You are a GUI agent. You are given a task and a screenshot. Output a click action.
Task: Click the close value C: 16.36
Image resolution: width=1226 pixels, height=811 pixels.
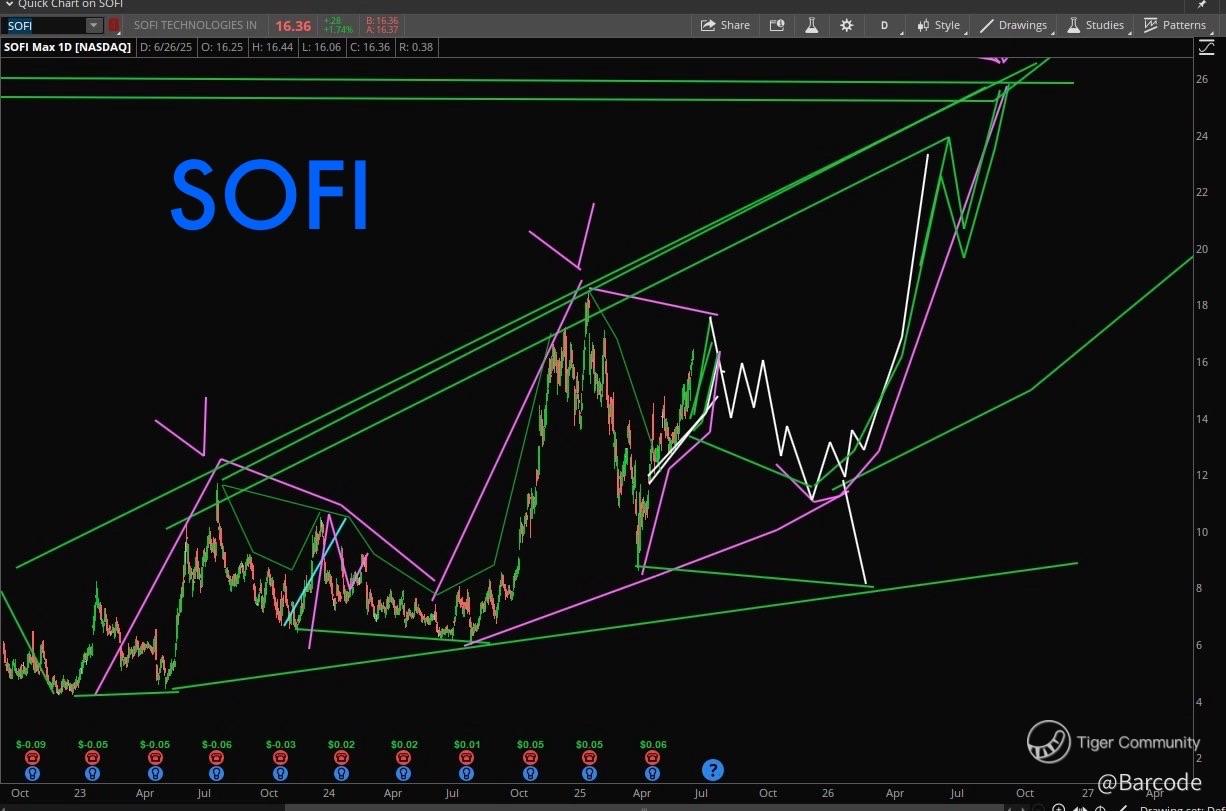pos(372,47)
